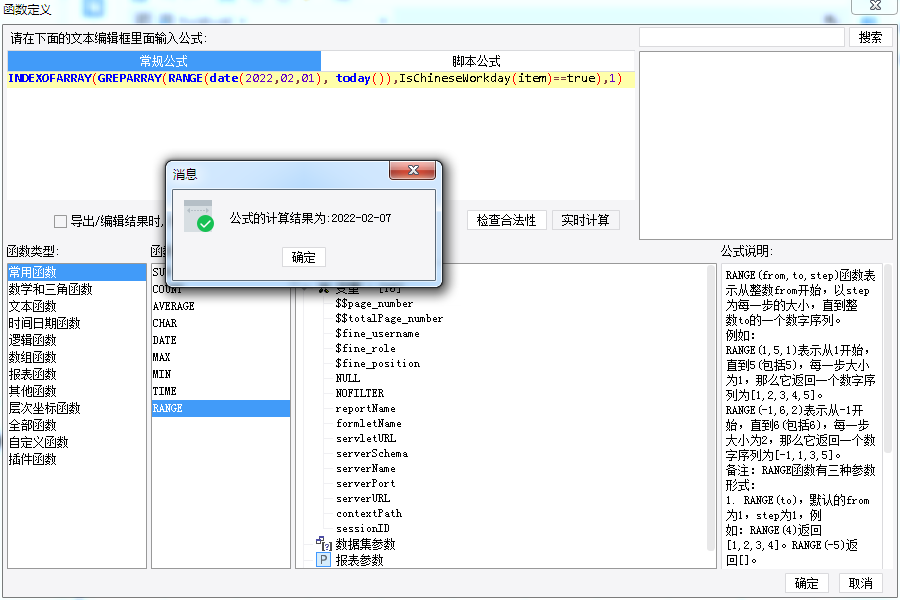Close the 函数定义 window
The image size is (900, 600).
click(875, 5)
